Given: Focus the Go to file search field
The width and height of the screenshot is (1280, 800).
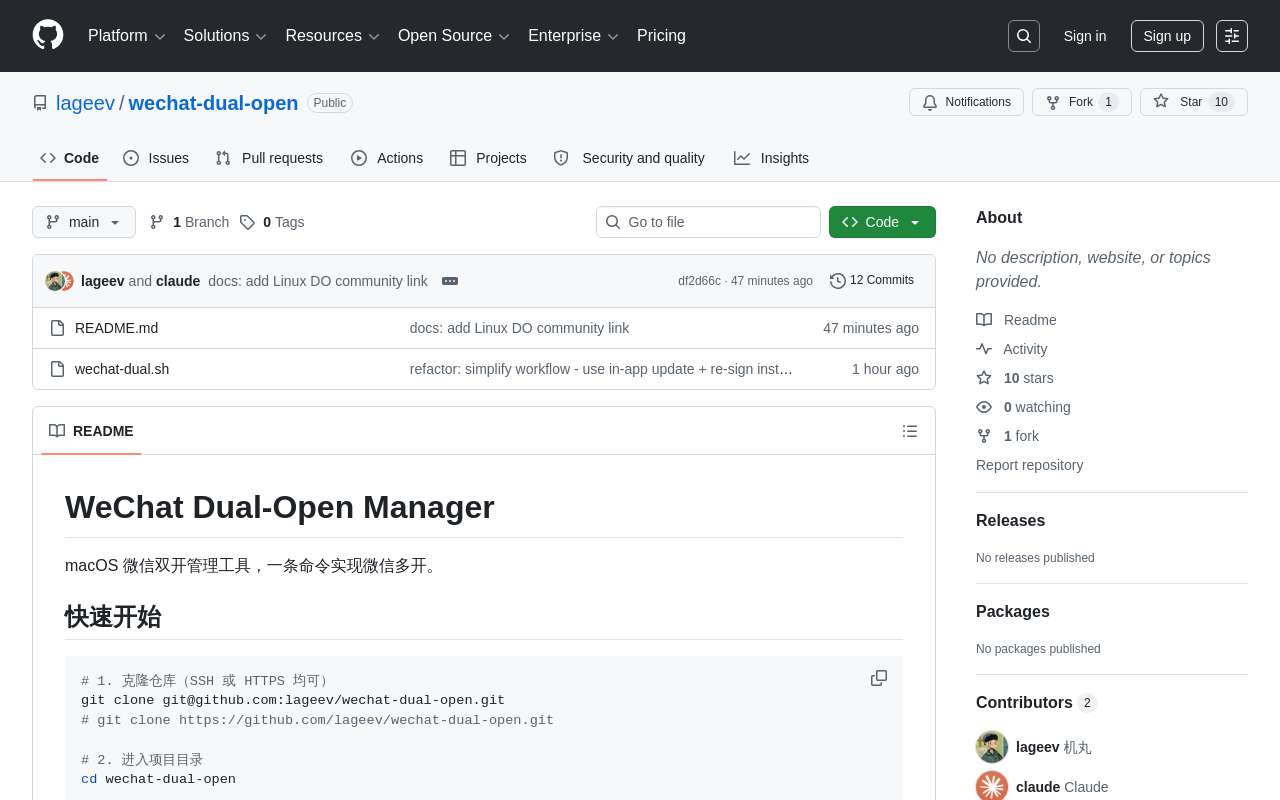Looking at the screenshot, I should coord(708,222).
